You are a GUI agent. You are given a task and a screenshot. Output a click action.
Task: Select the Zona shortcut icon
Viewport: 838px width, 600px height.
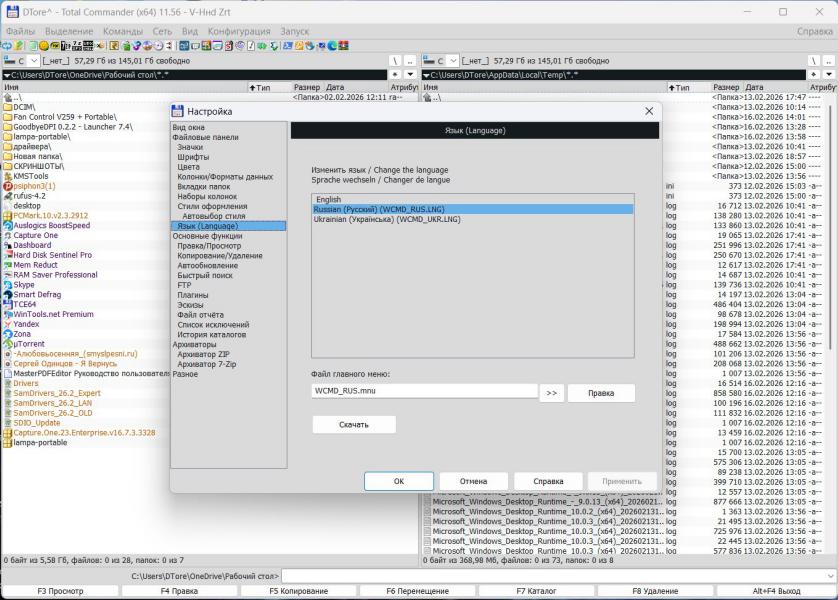point(8,334)
